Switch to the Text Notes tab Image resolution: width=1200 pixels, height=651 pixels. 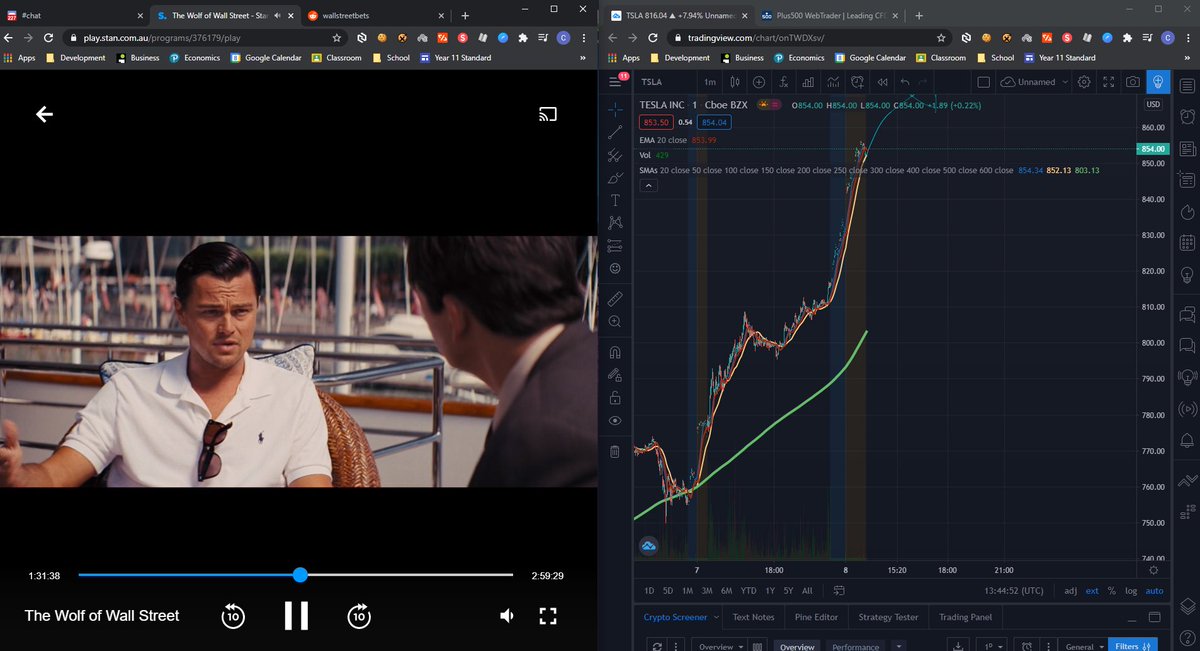(753, 617)
